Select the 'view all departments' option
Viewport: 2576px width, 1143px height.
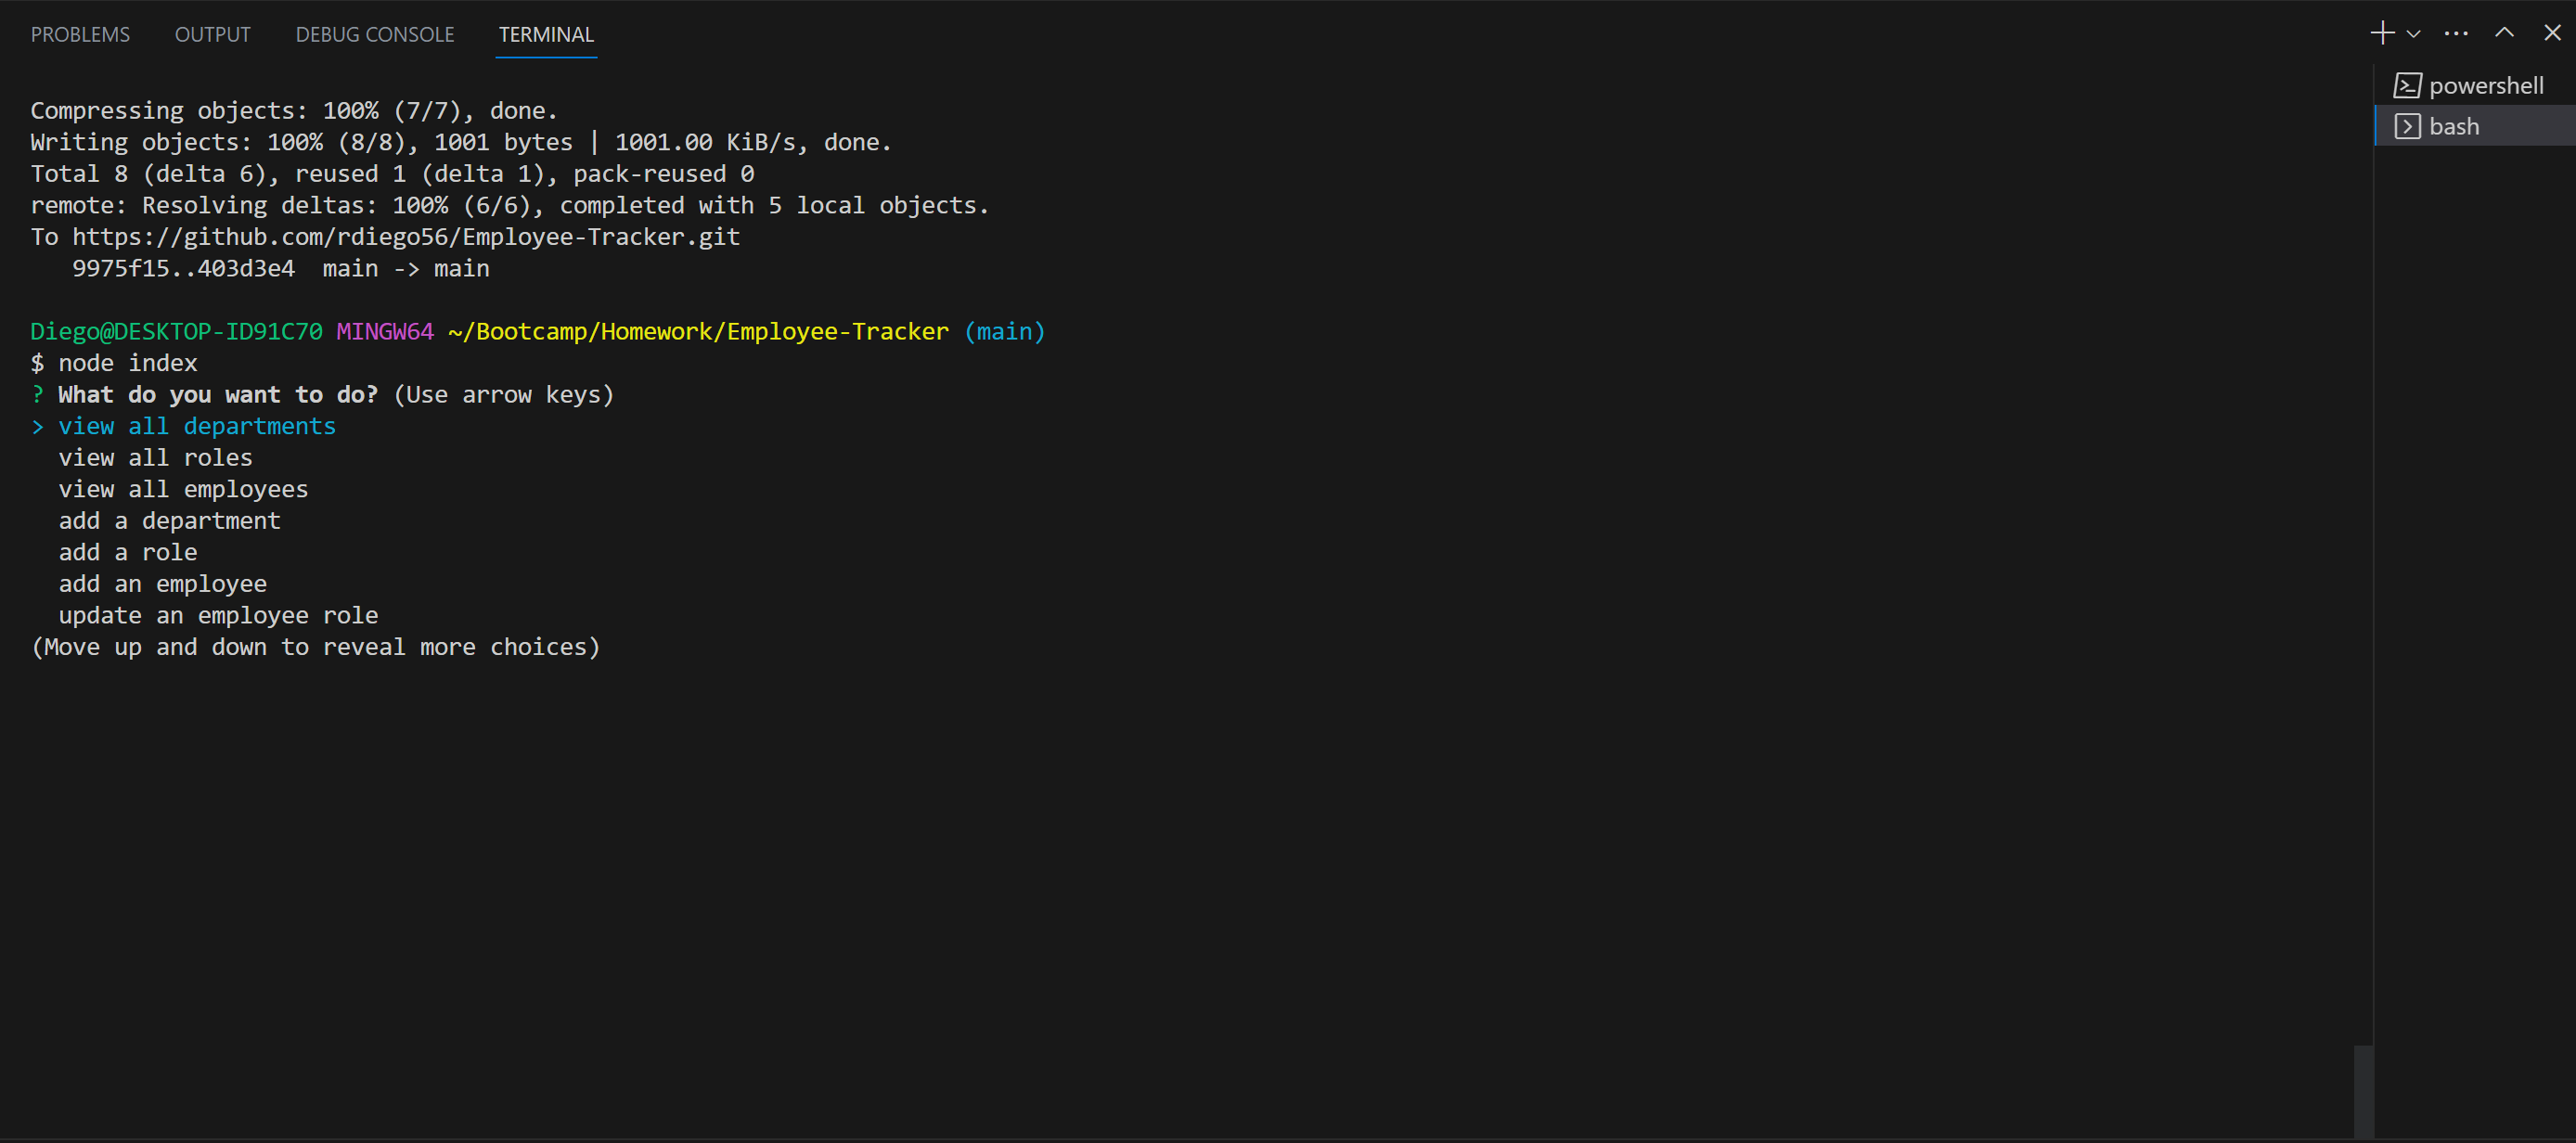[196, 425]
